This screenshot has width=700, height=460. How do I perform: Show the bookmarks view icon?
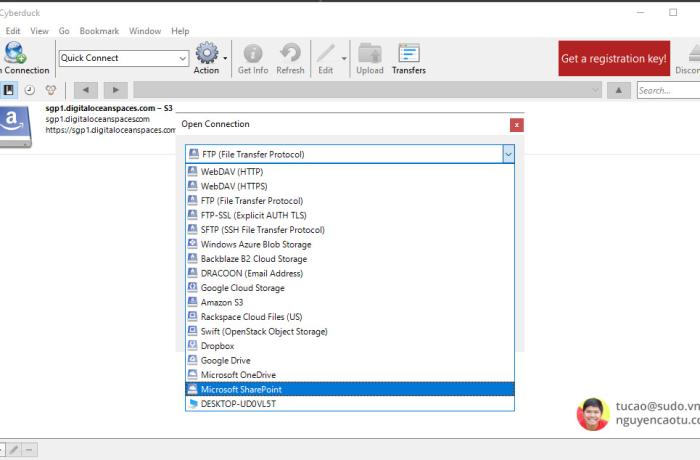8,90
